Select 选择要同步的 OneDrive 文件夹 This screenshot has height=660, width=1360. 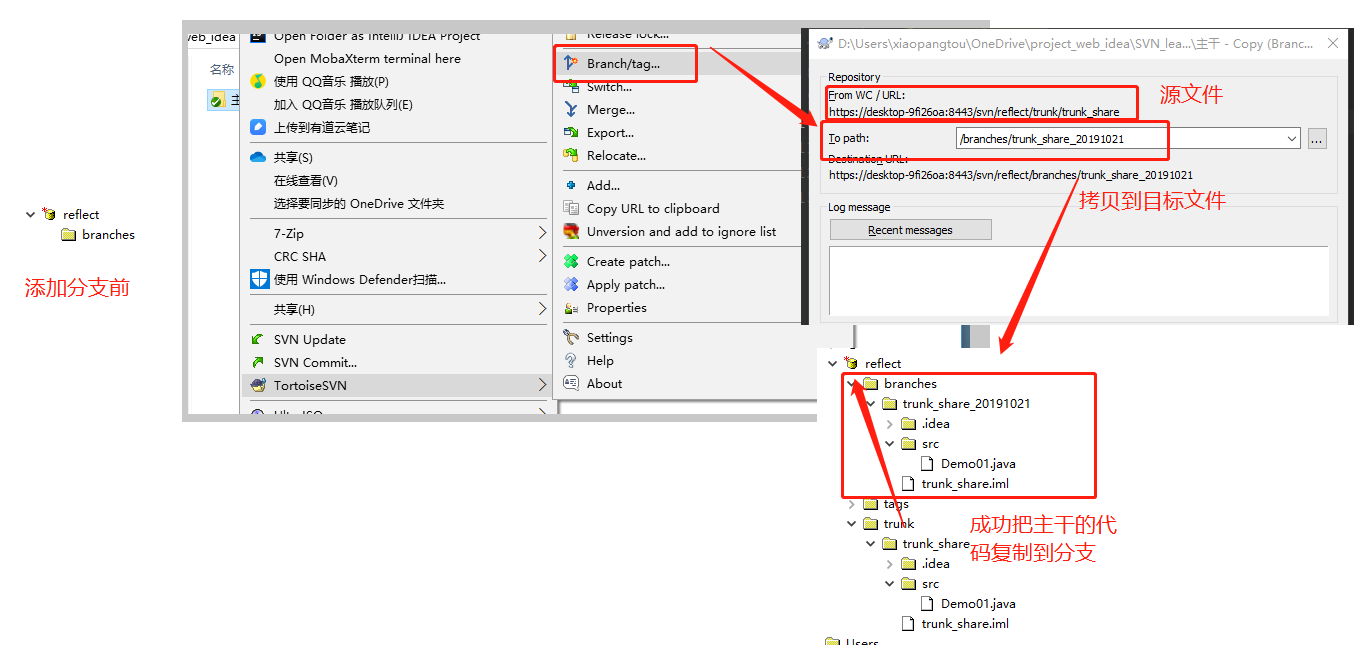[358, 204]
